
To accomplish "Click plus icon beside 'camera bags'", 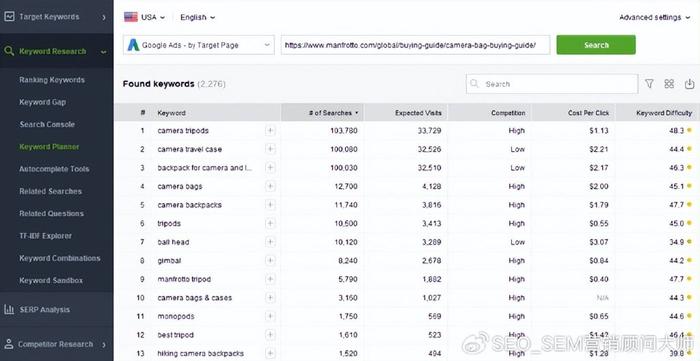I will 270,186.
